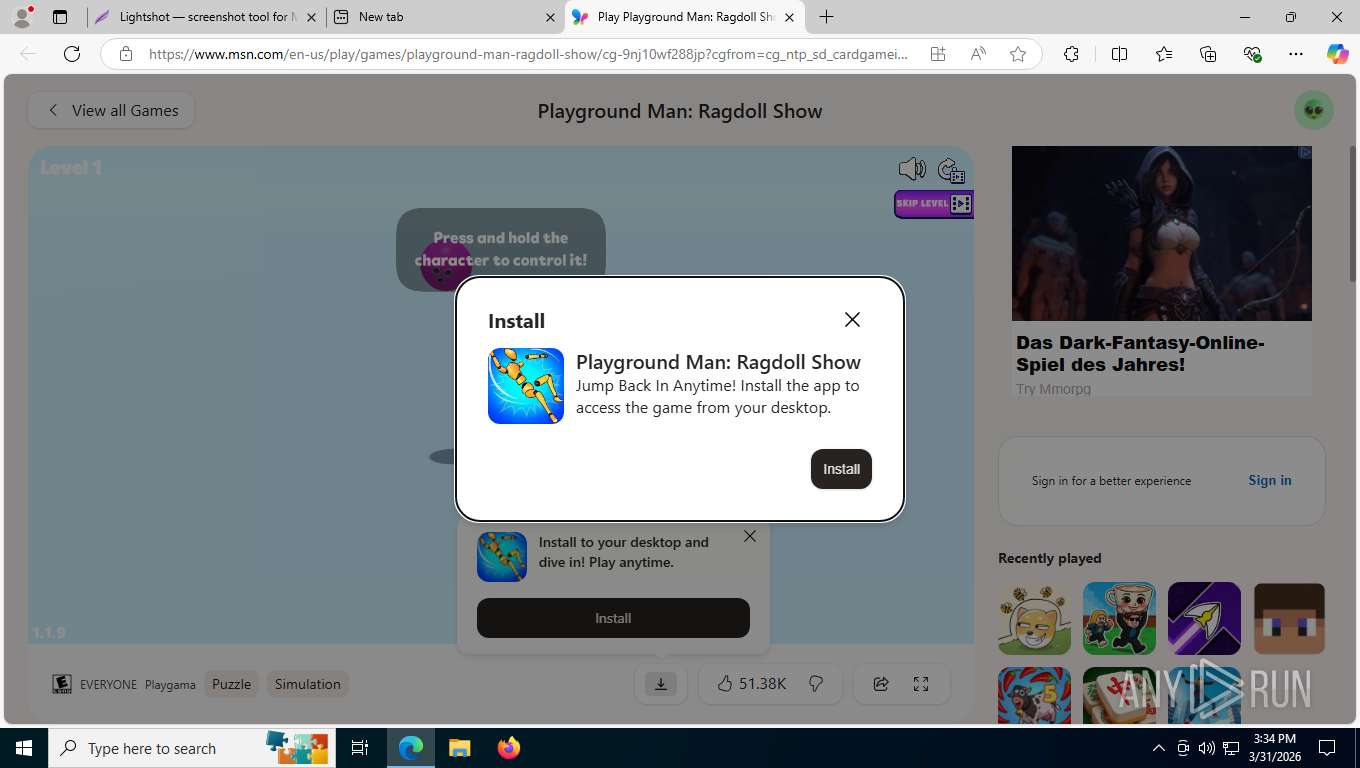Open Settings and more menu
This screenshot has height=768, width=1360.
click(1296, 54)
